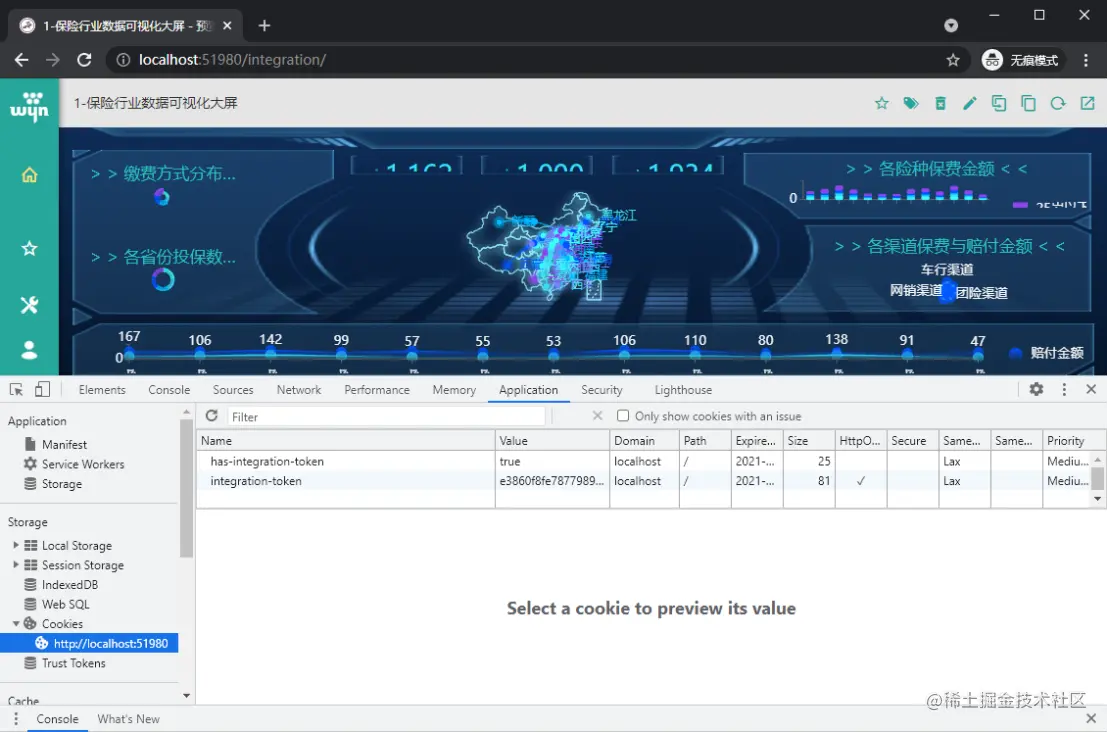1108x732 pixels.
Task: Sort cookies by Name column header
Action: tap(346, 441)
